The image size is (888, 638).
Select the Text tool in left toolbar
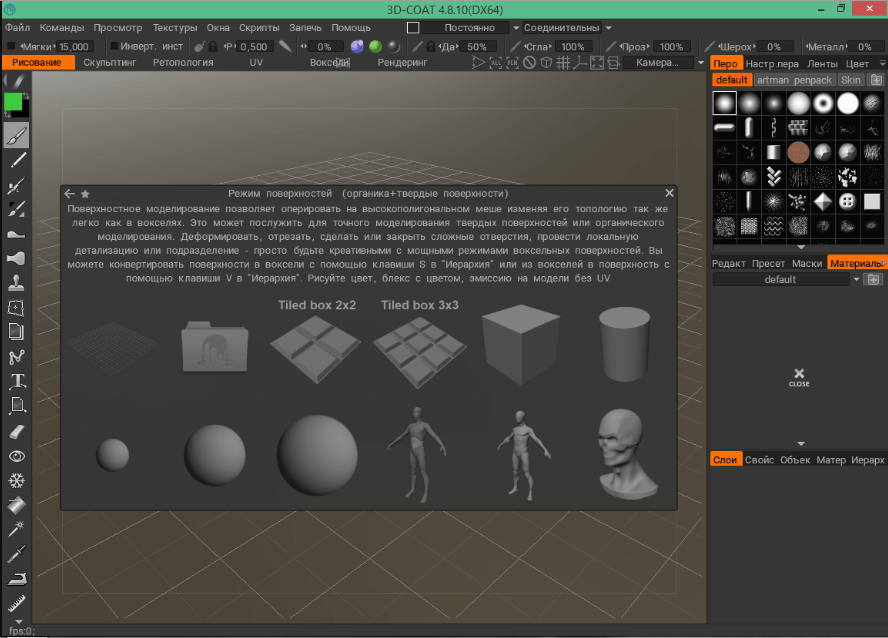[x=17, y=381]
